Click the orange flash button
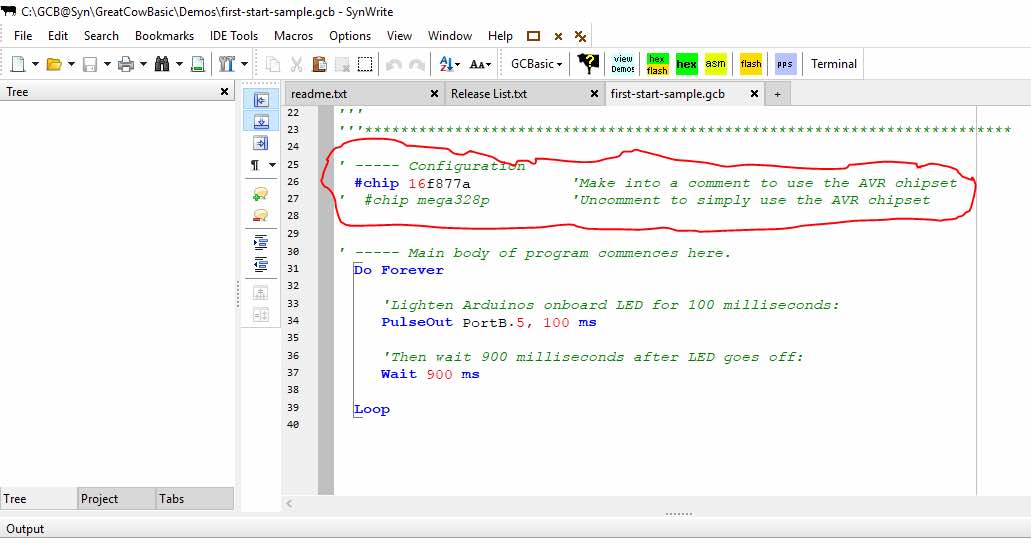1031x543 pixels. [x=751, y=64]
